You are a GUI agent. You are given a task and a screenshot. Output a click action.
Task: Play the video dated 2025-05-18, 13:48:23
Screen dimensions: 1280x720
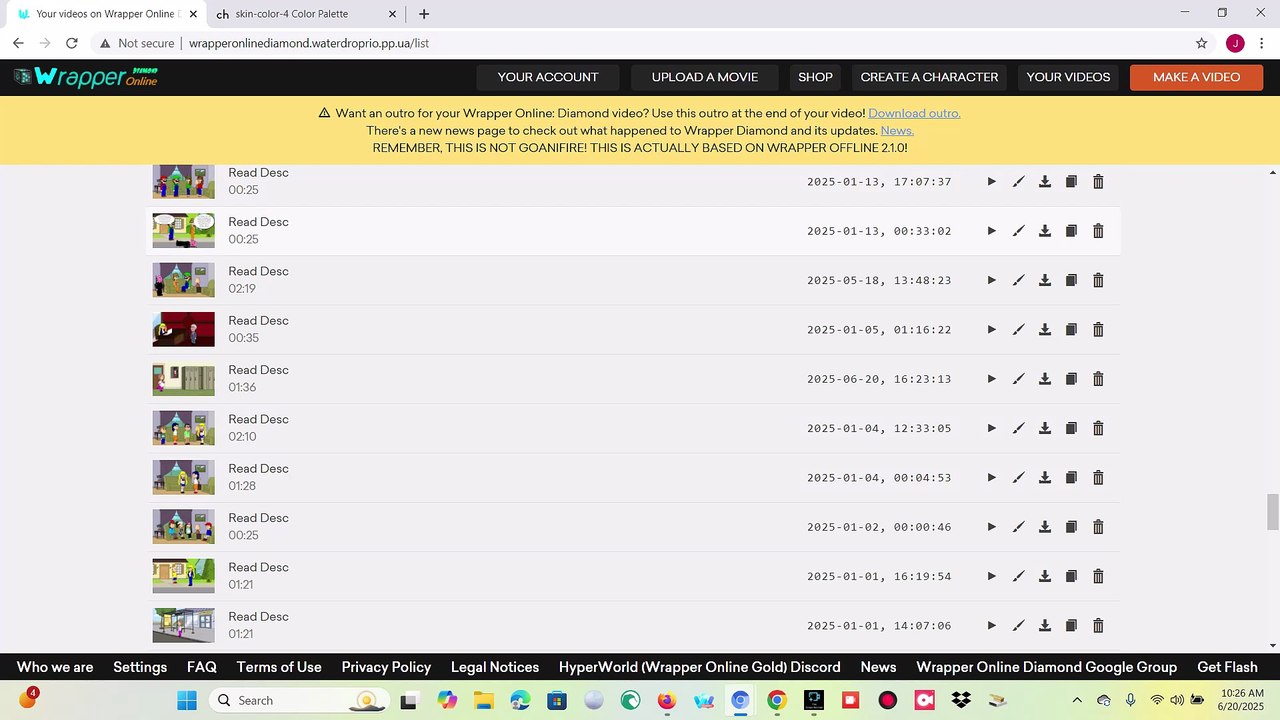point(991,280)
